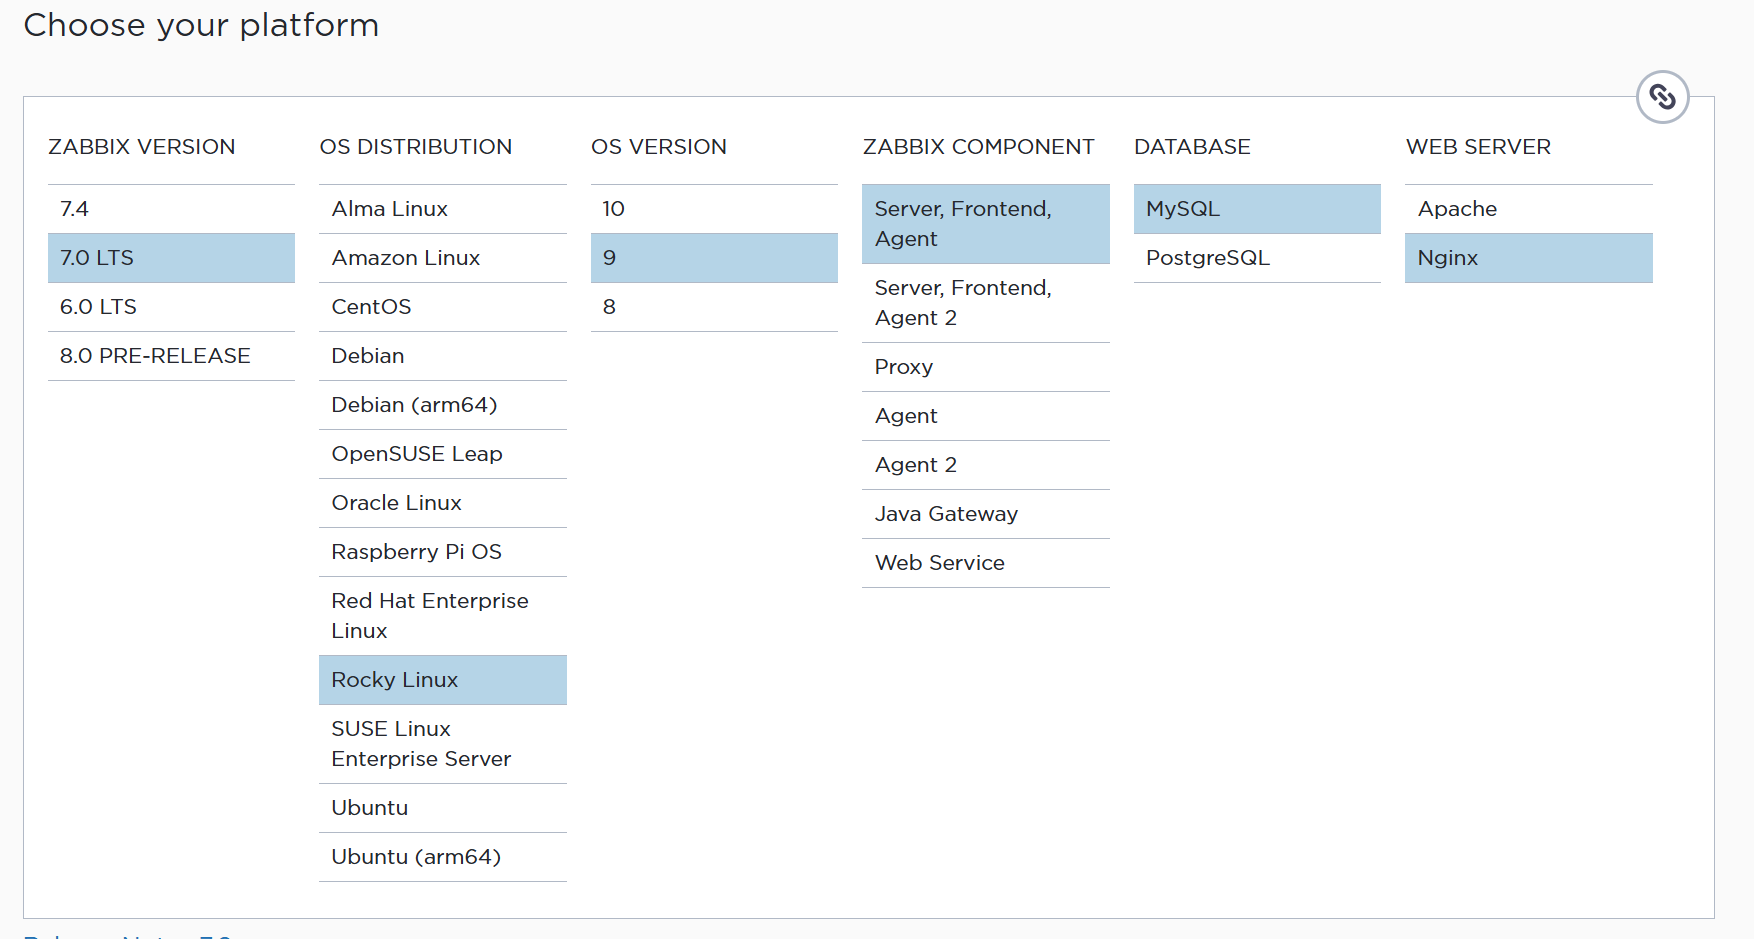This screenshot has width=1754, height=939.
Task: Select Raspberry Pi OS distribution
Action: (x=442, y=552)
